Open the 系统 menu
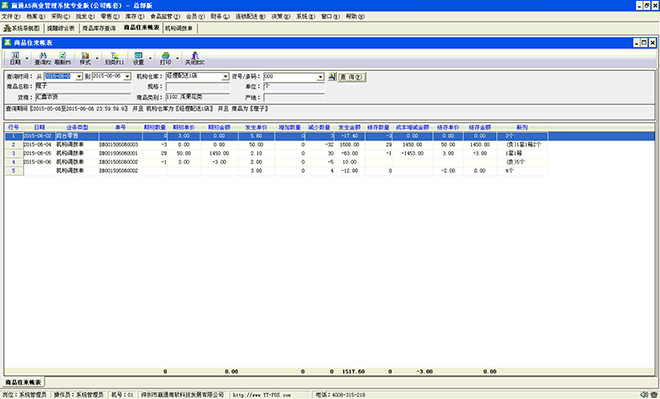The width and height of the screenshot is (660, 399). coord(306,16)
